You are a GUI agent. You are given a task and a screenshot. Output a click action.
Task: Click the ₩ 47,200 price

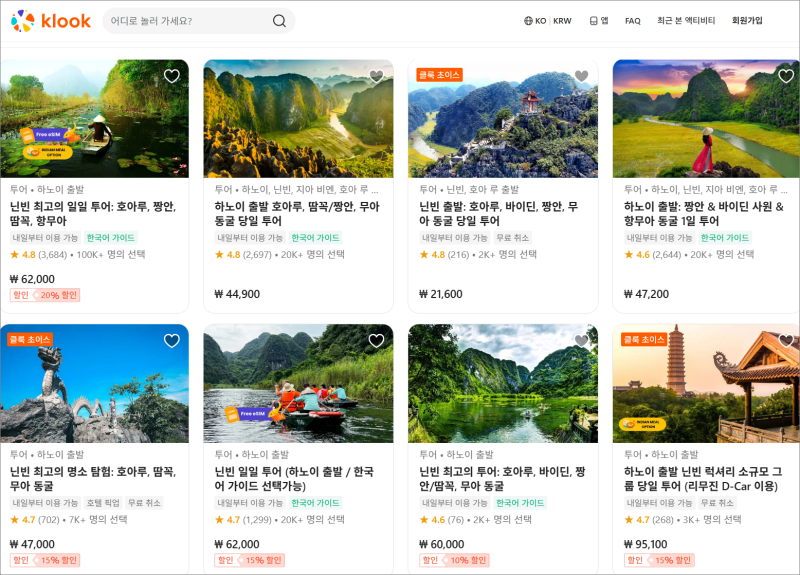click(646, 294)
